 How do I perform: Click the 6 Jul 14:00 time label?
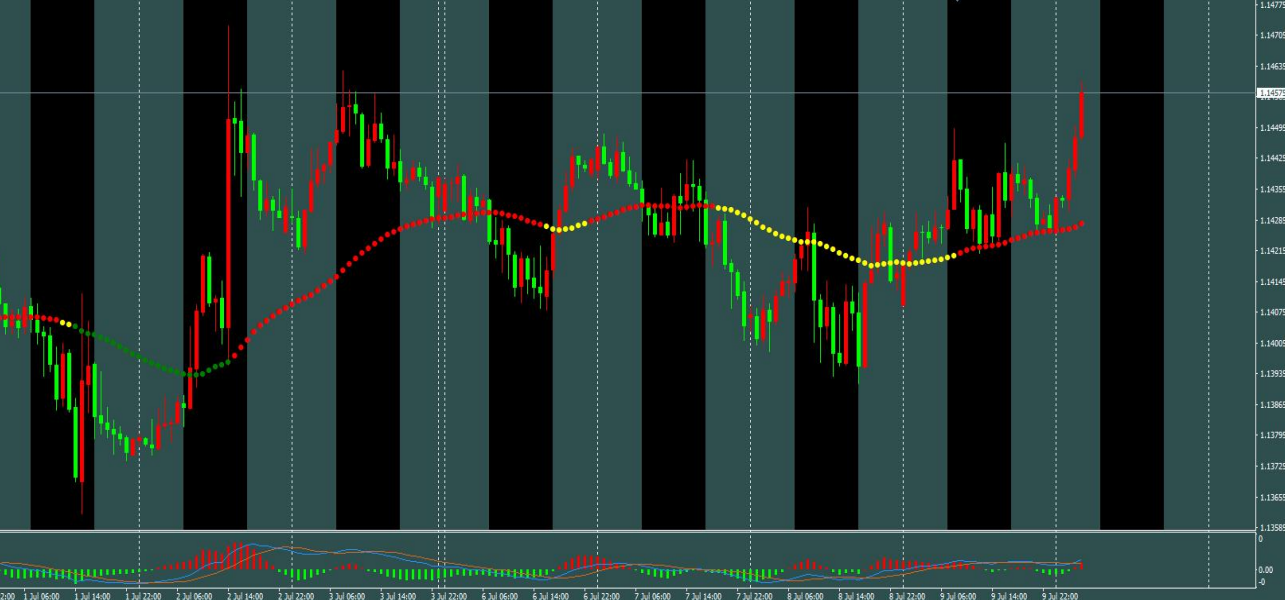tap(551, 595)
